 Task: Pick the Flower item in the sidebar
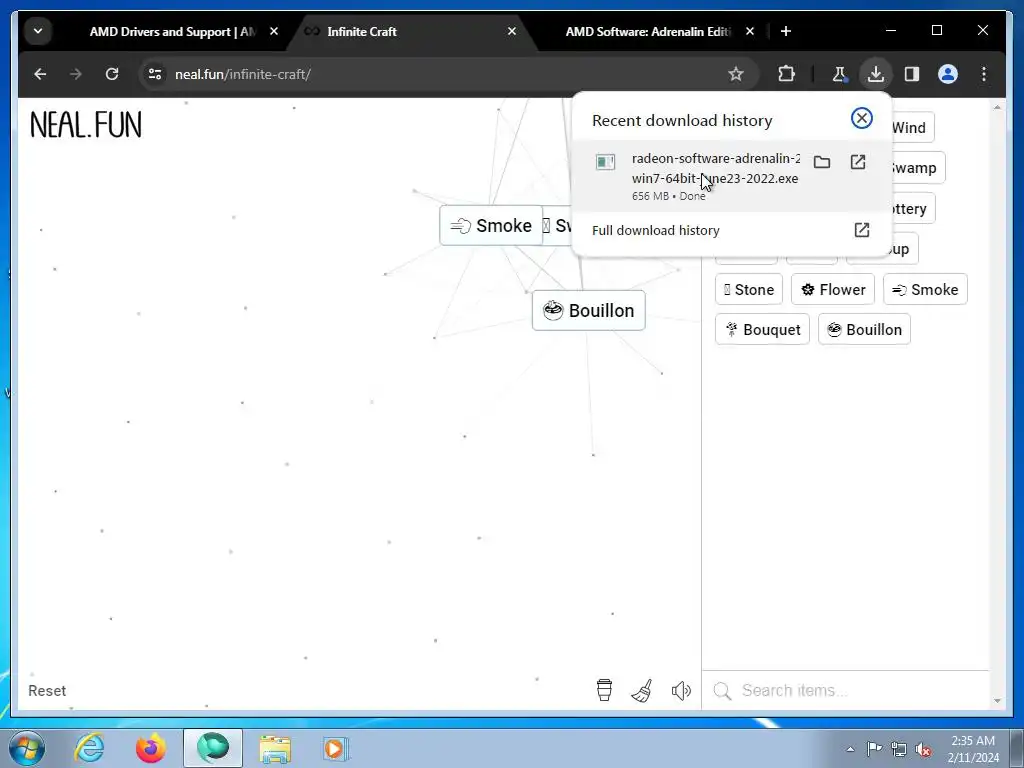point(833,289)
